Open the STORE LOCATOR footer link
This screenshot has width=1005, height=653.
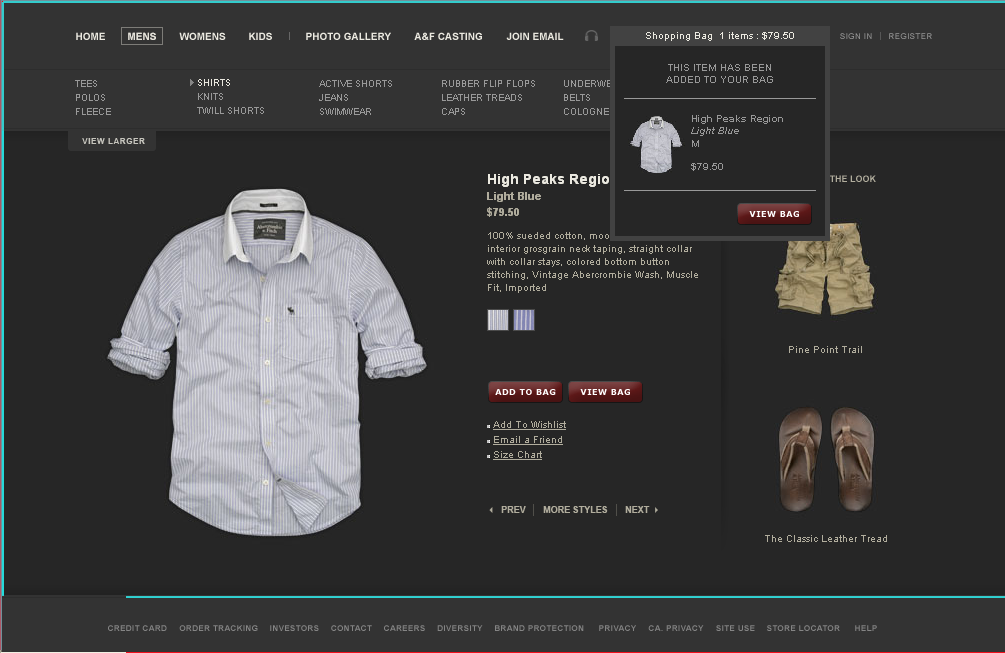click(803, 629)
